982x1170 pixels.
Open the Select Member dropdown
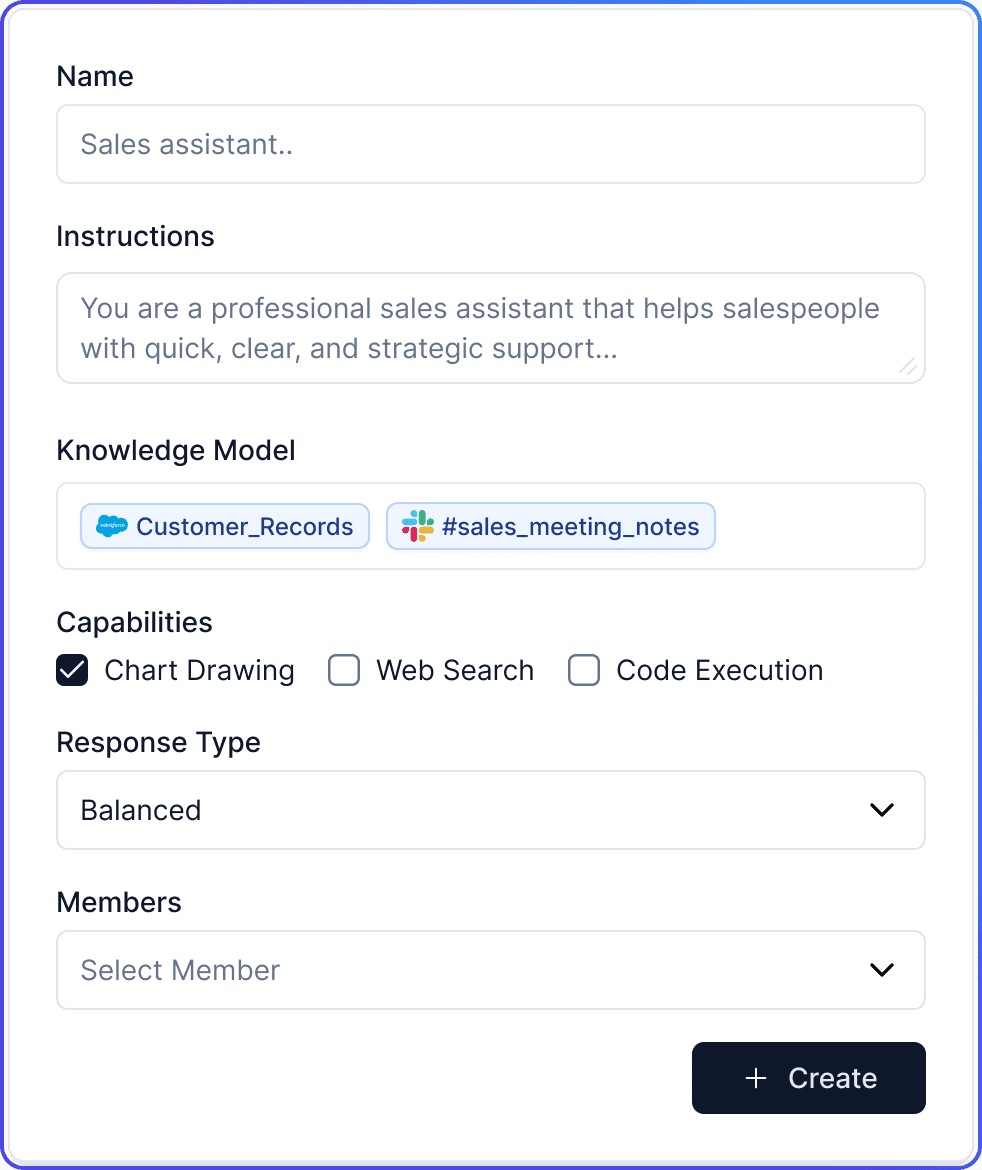pyautogui.click(x=490, y=970)
